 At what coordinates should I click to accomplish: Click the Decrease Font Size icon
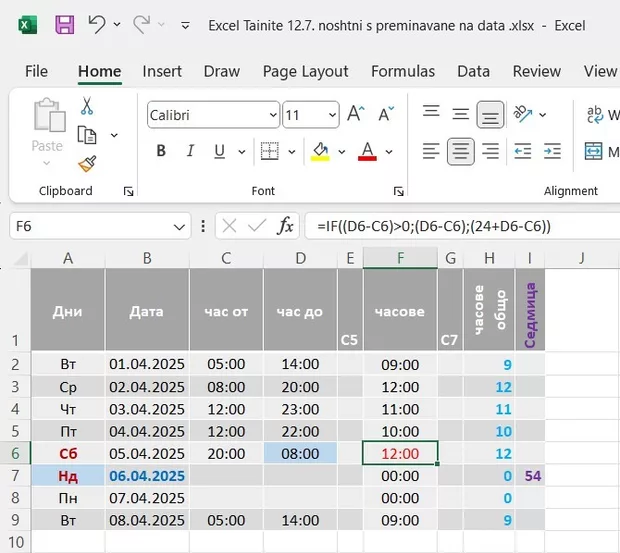pos(385,115)
